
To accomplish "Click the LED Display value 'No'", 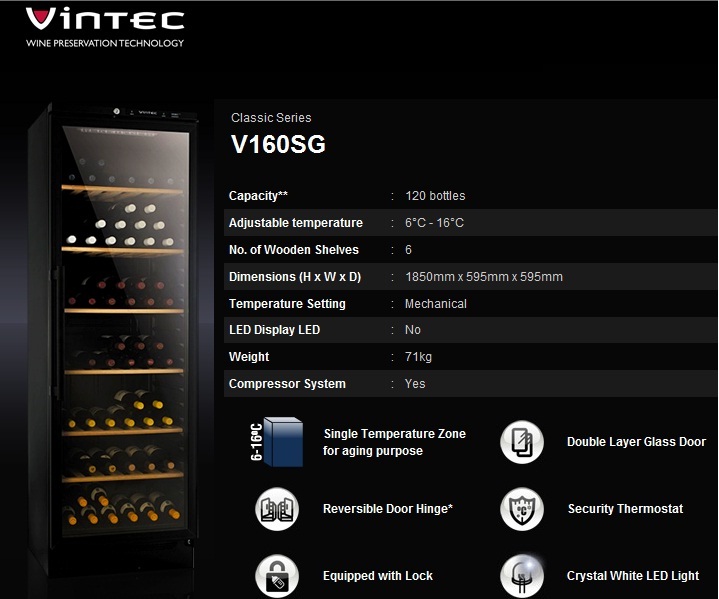I will coord(413,330).
